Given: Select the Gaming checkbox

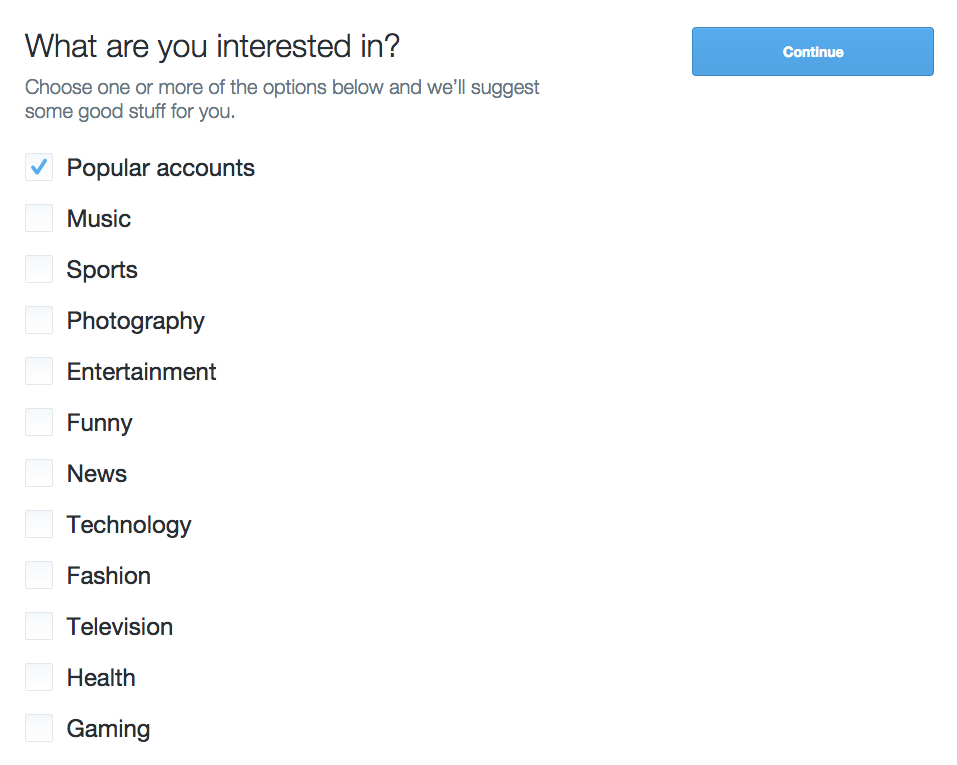Looking at the screenshot, I should coord(38,728).
